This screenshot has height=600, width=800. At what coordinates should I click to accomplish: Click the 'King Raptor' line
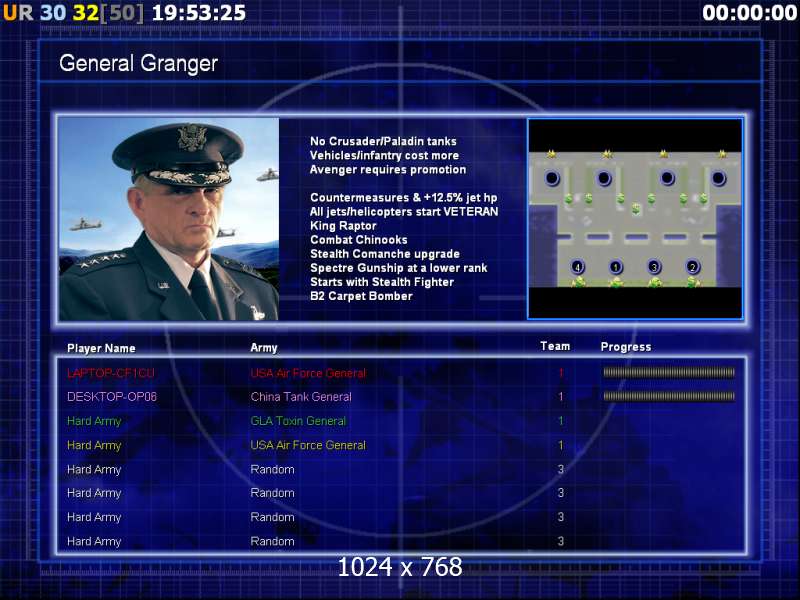pos(343,226)
